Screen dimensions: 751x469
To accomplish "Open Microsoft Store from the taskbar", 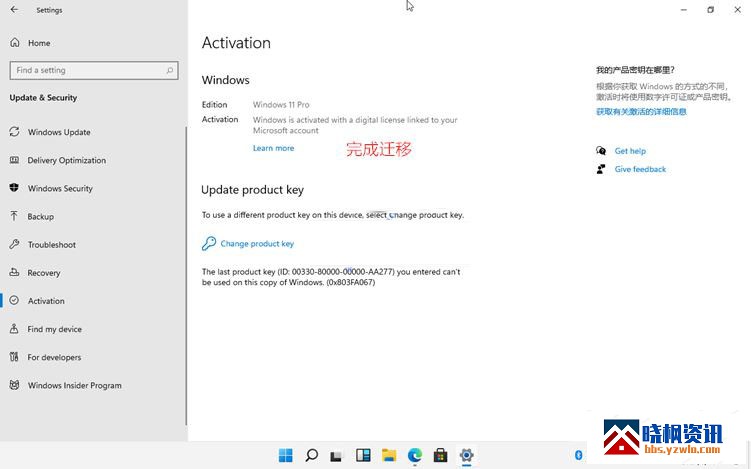I will (x=440, y=455).
